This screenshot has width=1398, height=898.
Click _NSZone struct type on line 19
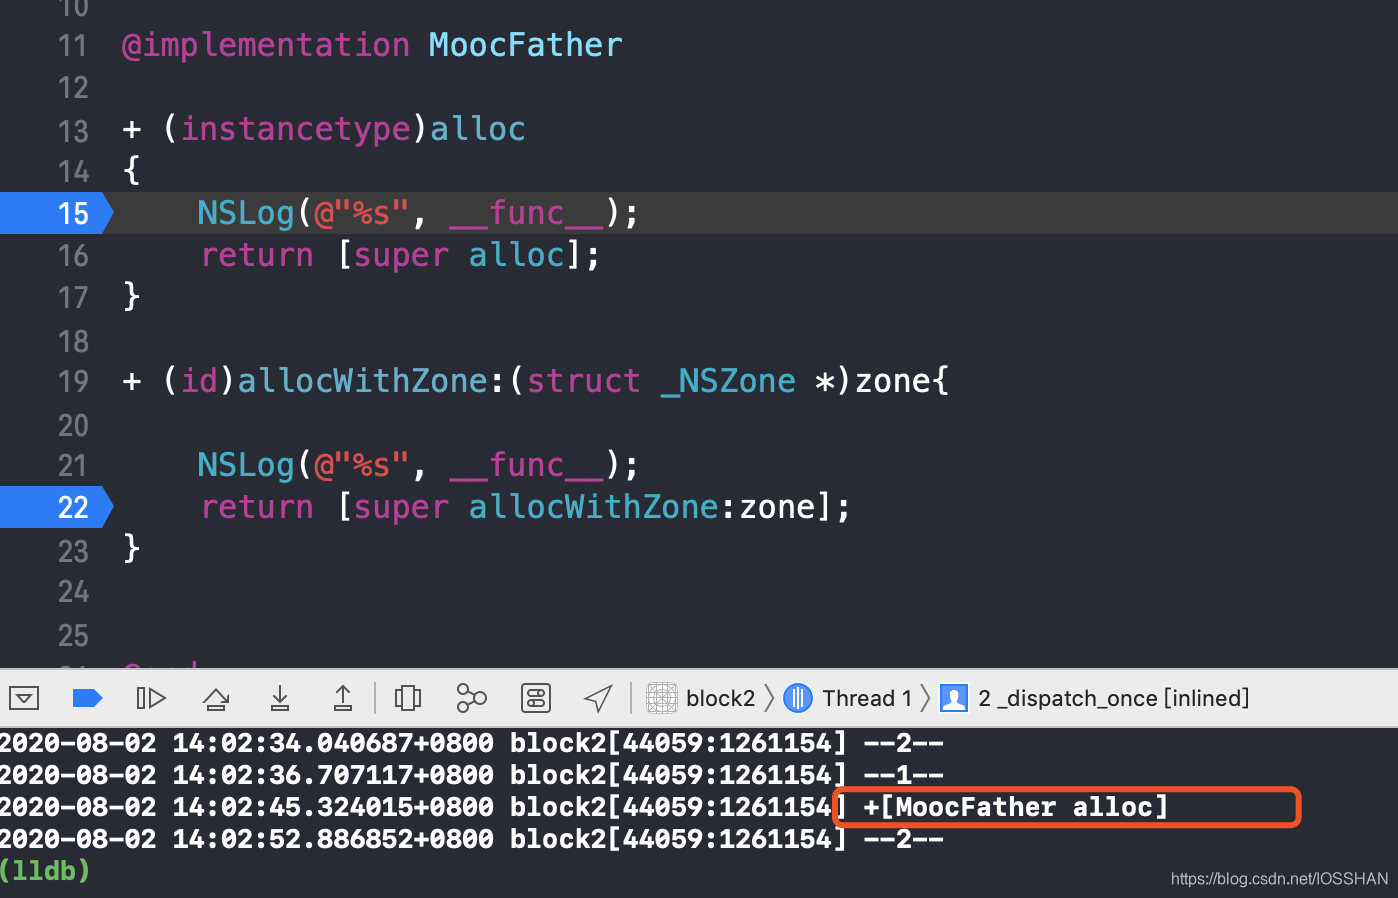[728, 381]
